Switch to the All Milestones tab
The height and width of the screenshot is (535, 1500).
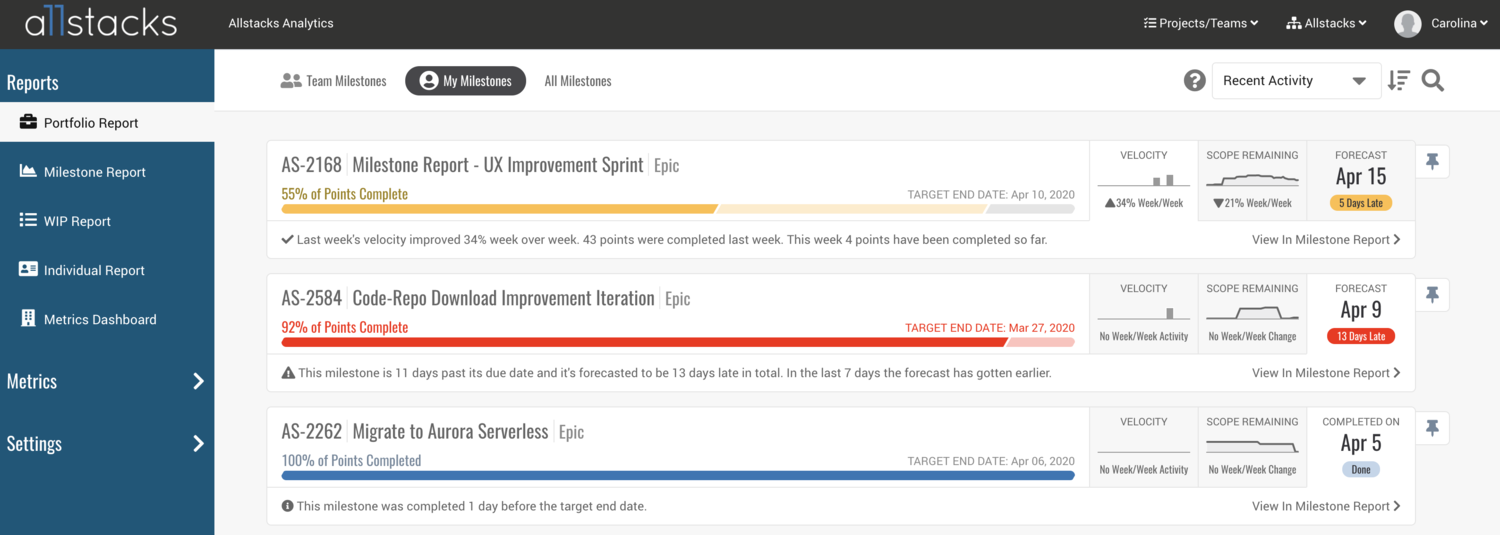coord(578,81)
